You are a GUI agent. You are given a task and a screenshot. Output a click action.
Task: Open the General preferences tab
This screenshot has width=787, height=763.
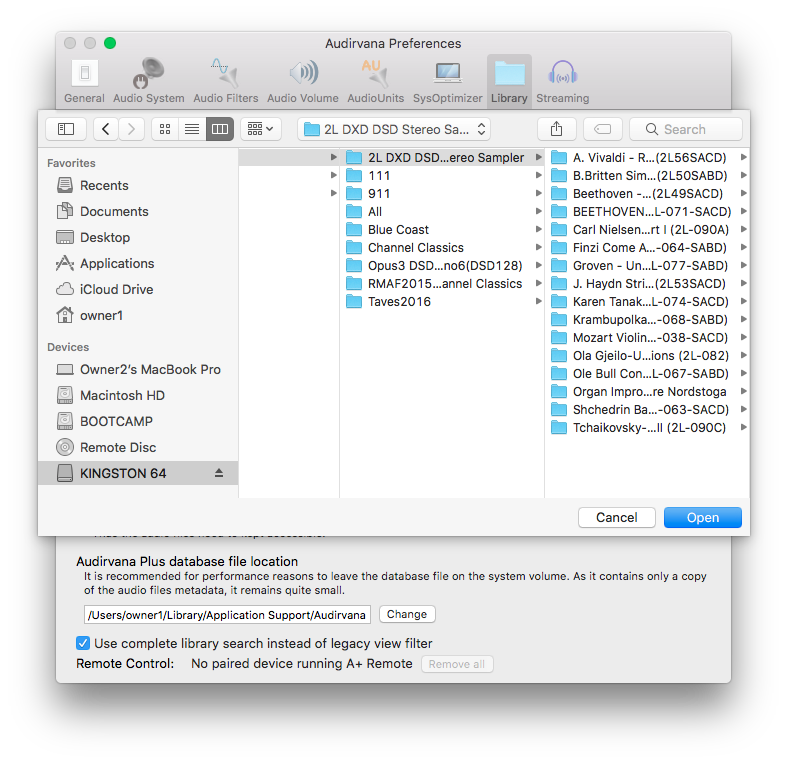click(x=84, y=81)
